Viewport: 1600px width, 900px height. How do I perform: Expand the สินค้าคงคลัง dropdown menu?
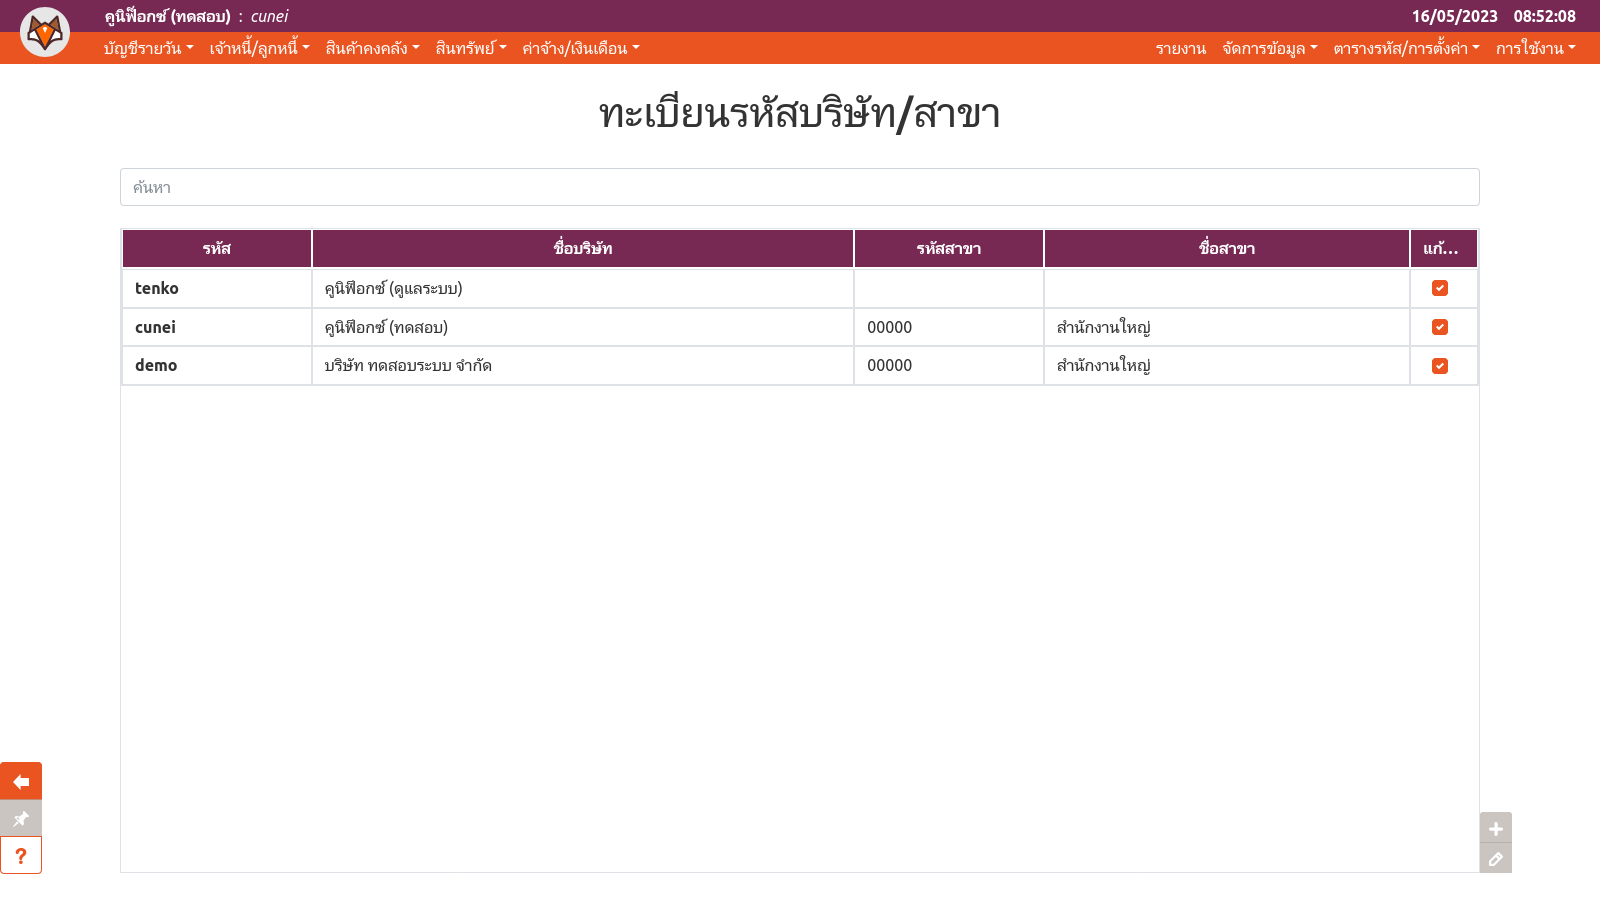[372, 48]
